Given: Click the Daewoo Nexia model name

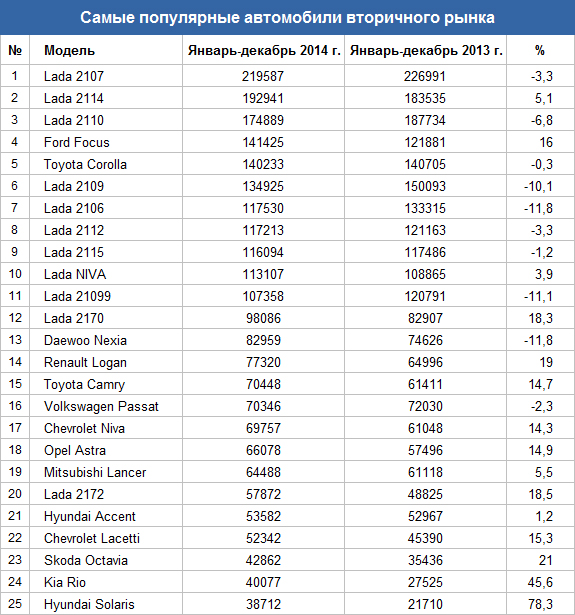Looking at the screenshot, I should tap(85, 340).
